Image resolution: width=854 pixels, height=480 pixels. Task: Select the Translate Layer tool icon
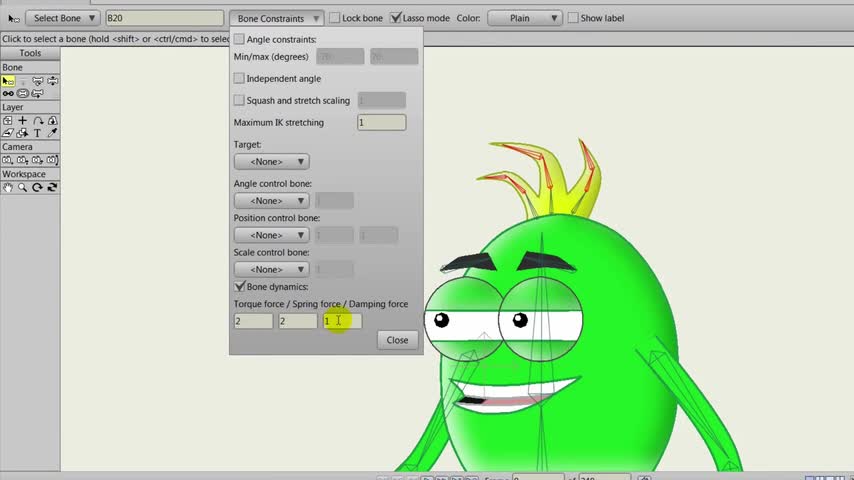[8, 120]
